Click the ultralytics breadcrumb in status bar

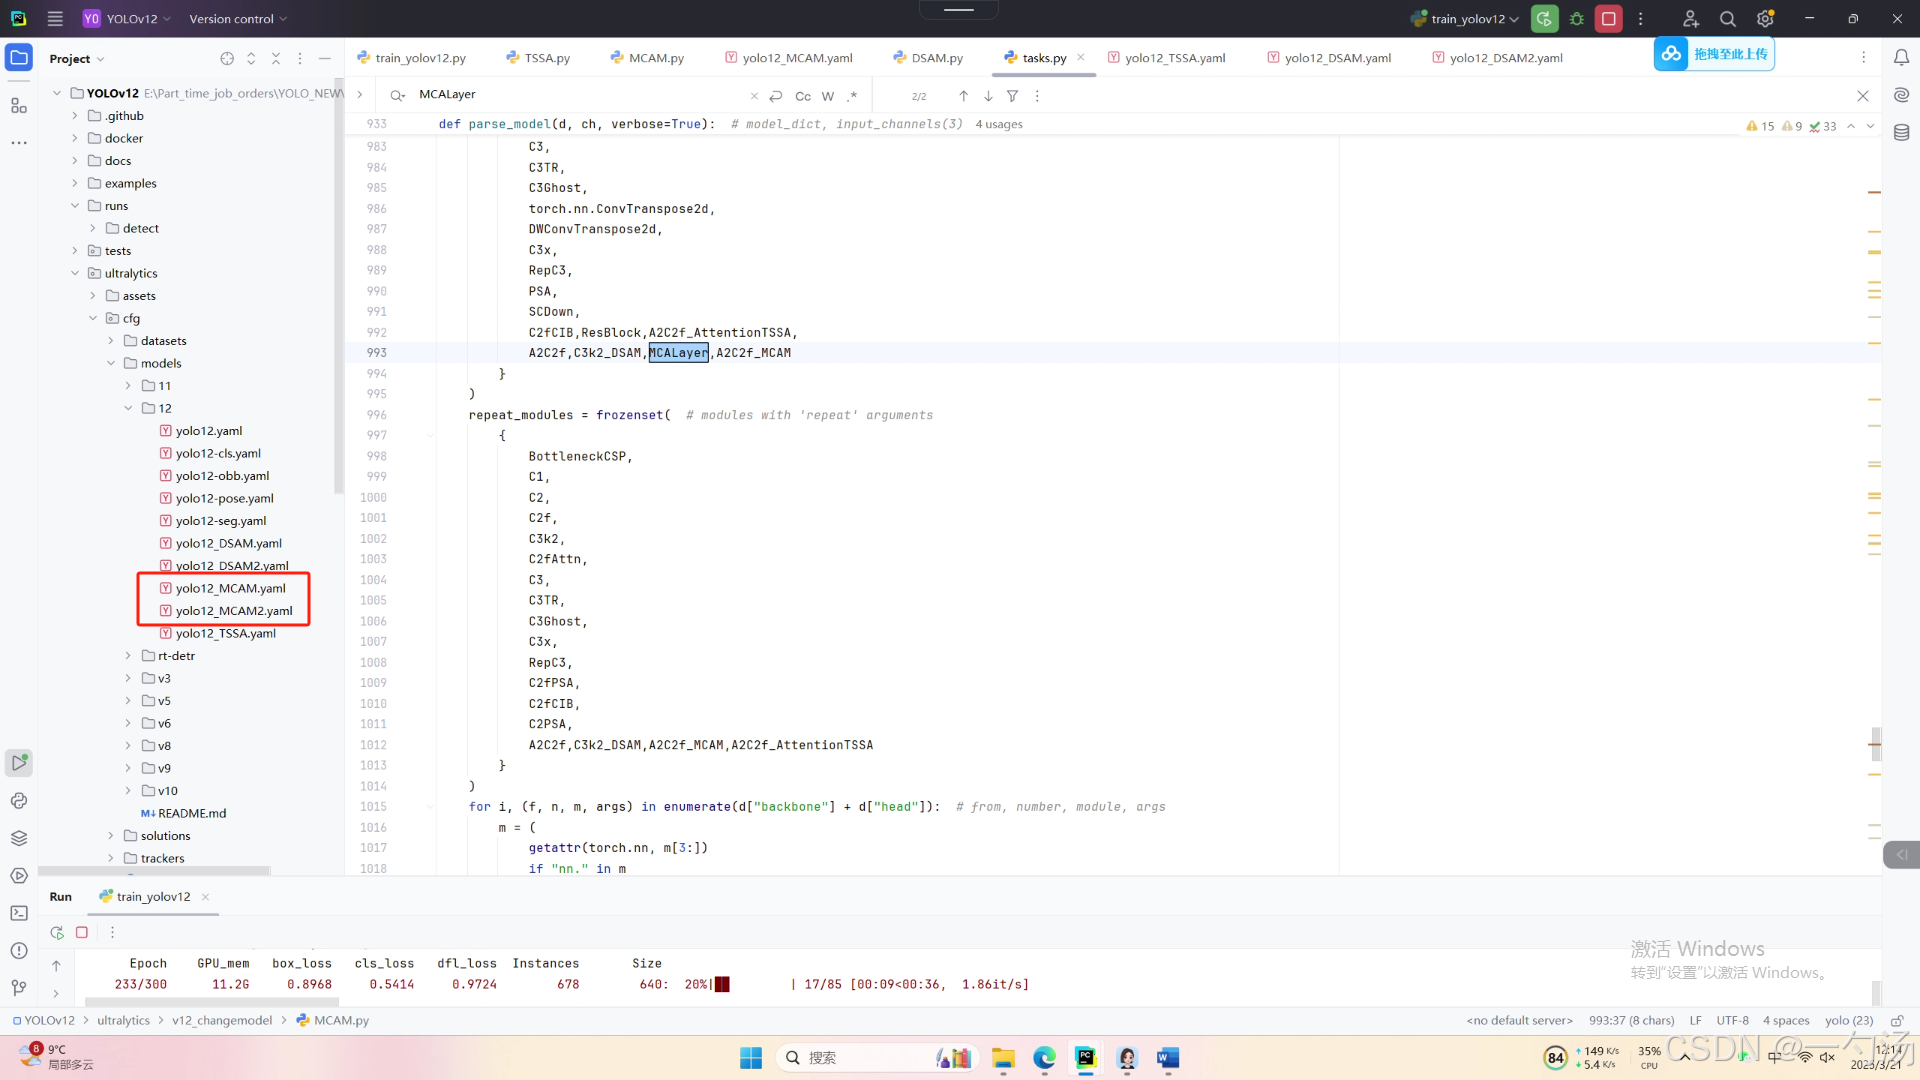[x=123, y=1020]
